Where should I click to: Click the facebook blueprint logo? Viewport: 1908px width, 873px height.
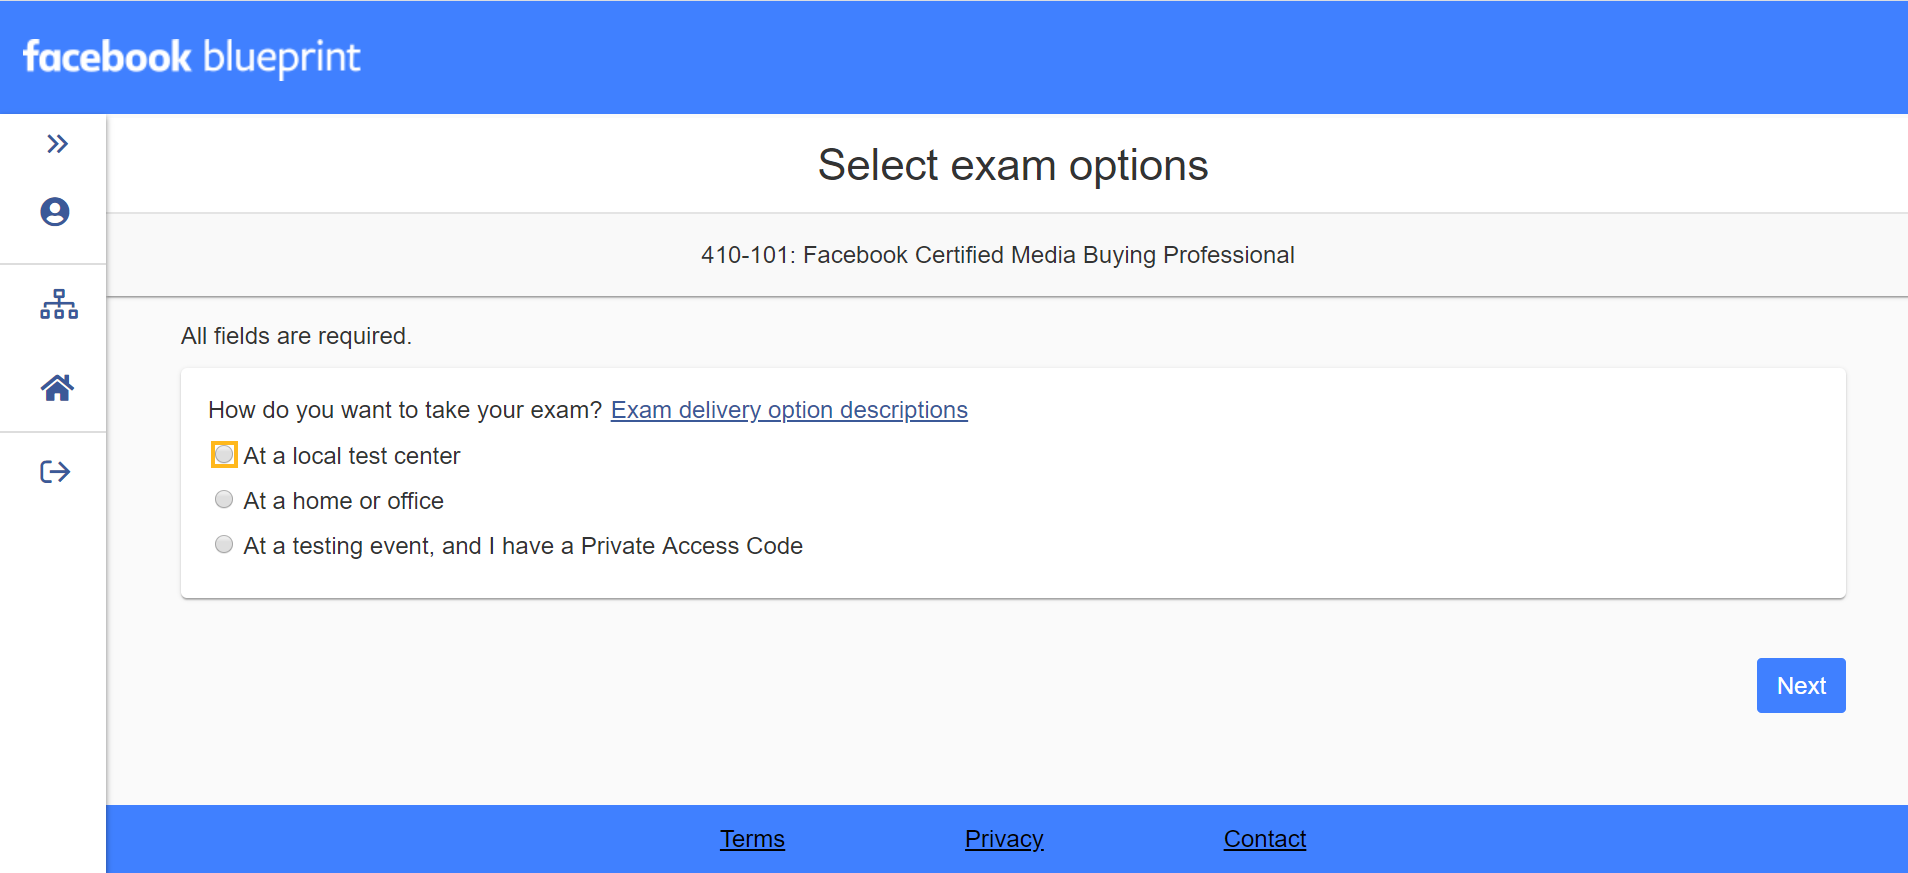(x=192, y=58)
